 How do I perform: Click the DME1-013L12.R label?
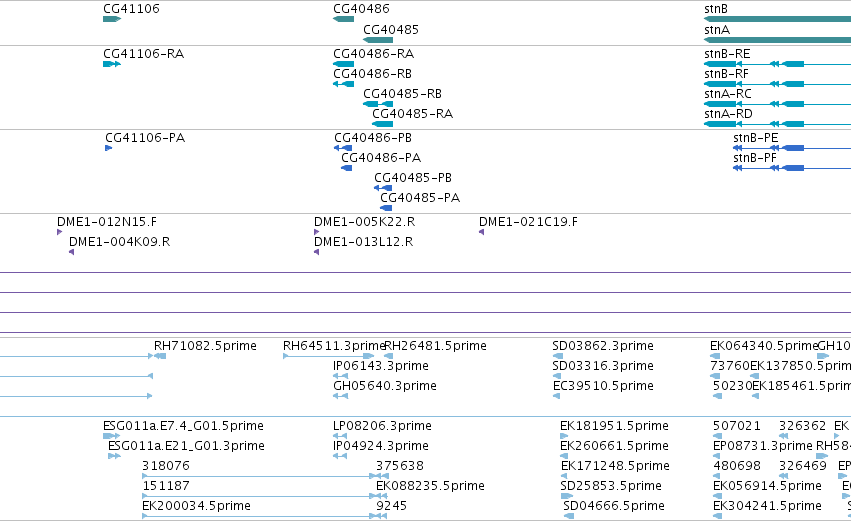(364, 242)
